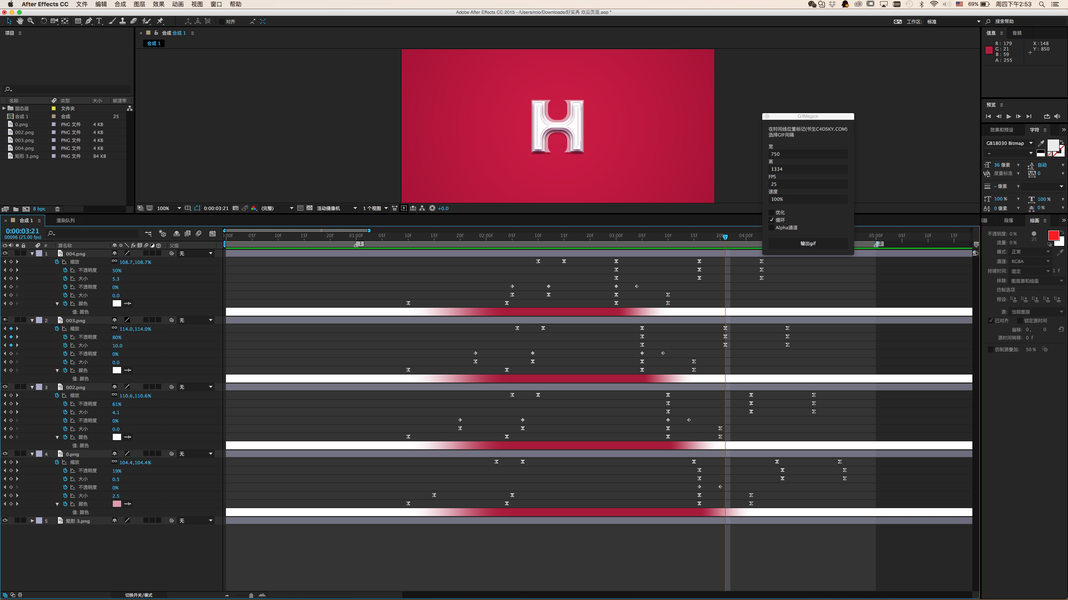This screenshot has height=600, width=1068.
Task: Open parent dropdown for layer 004.png
Action: click(196, 253)
